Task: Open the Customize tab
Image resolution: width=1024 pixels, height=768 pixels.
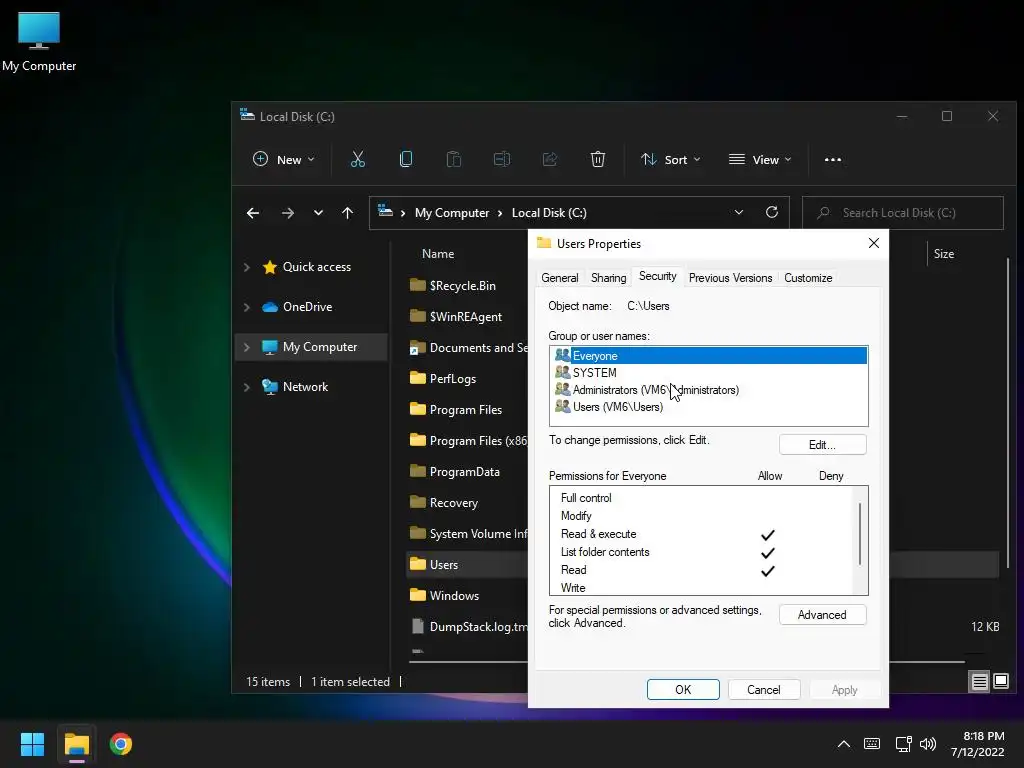Action: coord(808,278)
